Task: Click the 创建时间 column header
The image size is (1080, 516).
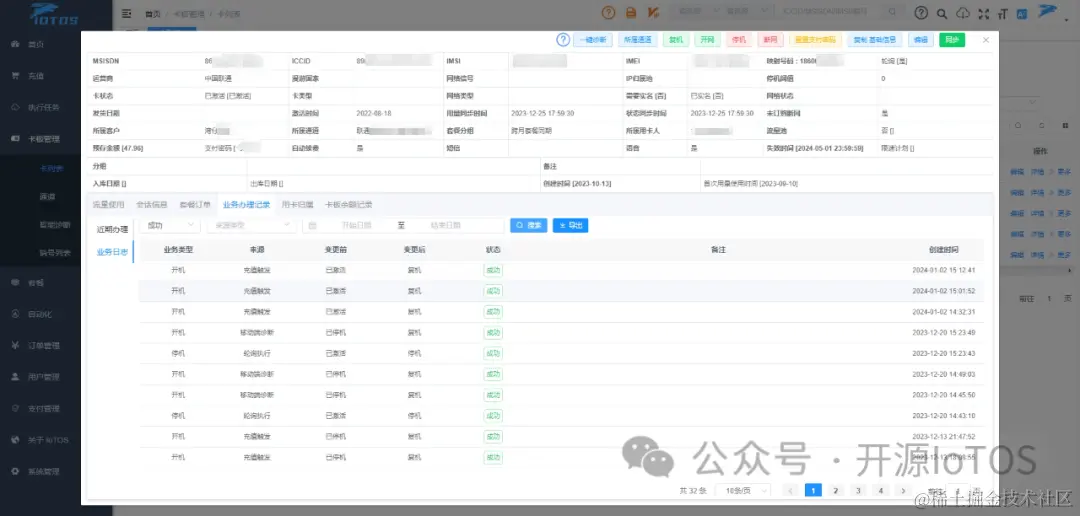Action: point(943,249)
